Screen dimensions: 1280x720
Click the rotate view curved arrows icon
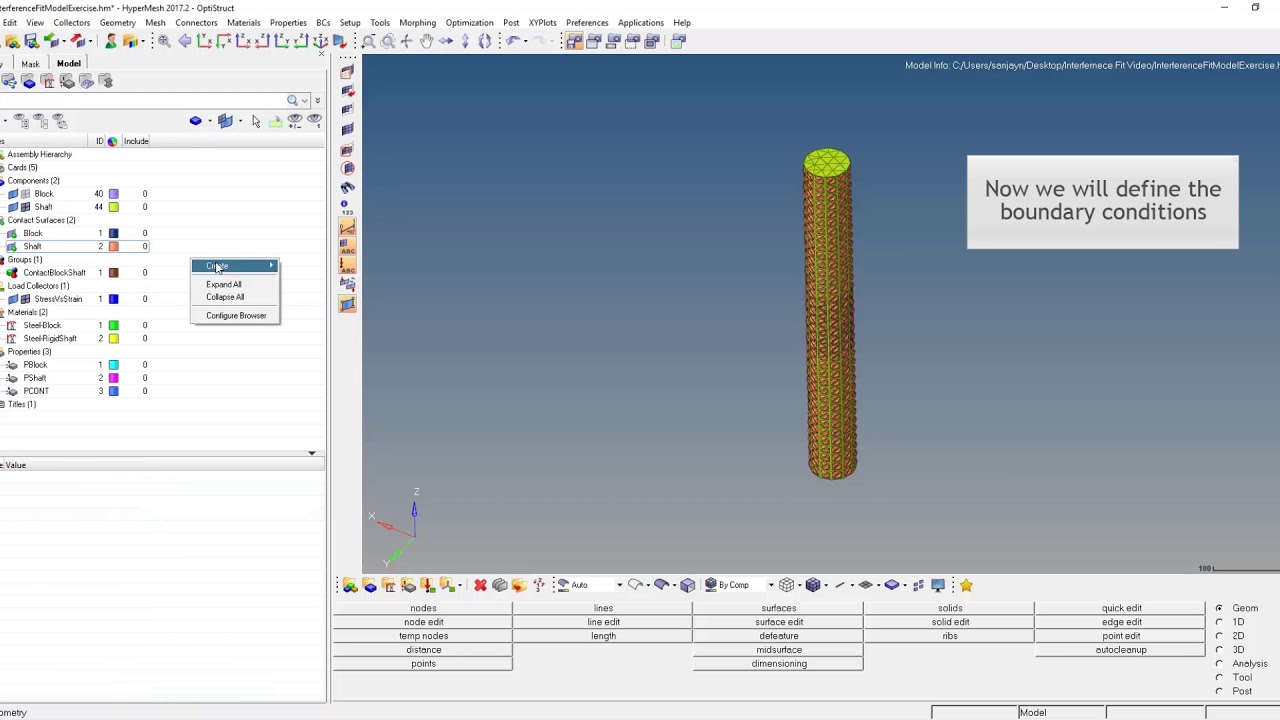[485, 41]
